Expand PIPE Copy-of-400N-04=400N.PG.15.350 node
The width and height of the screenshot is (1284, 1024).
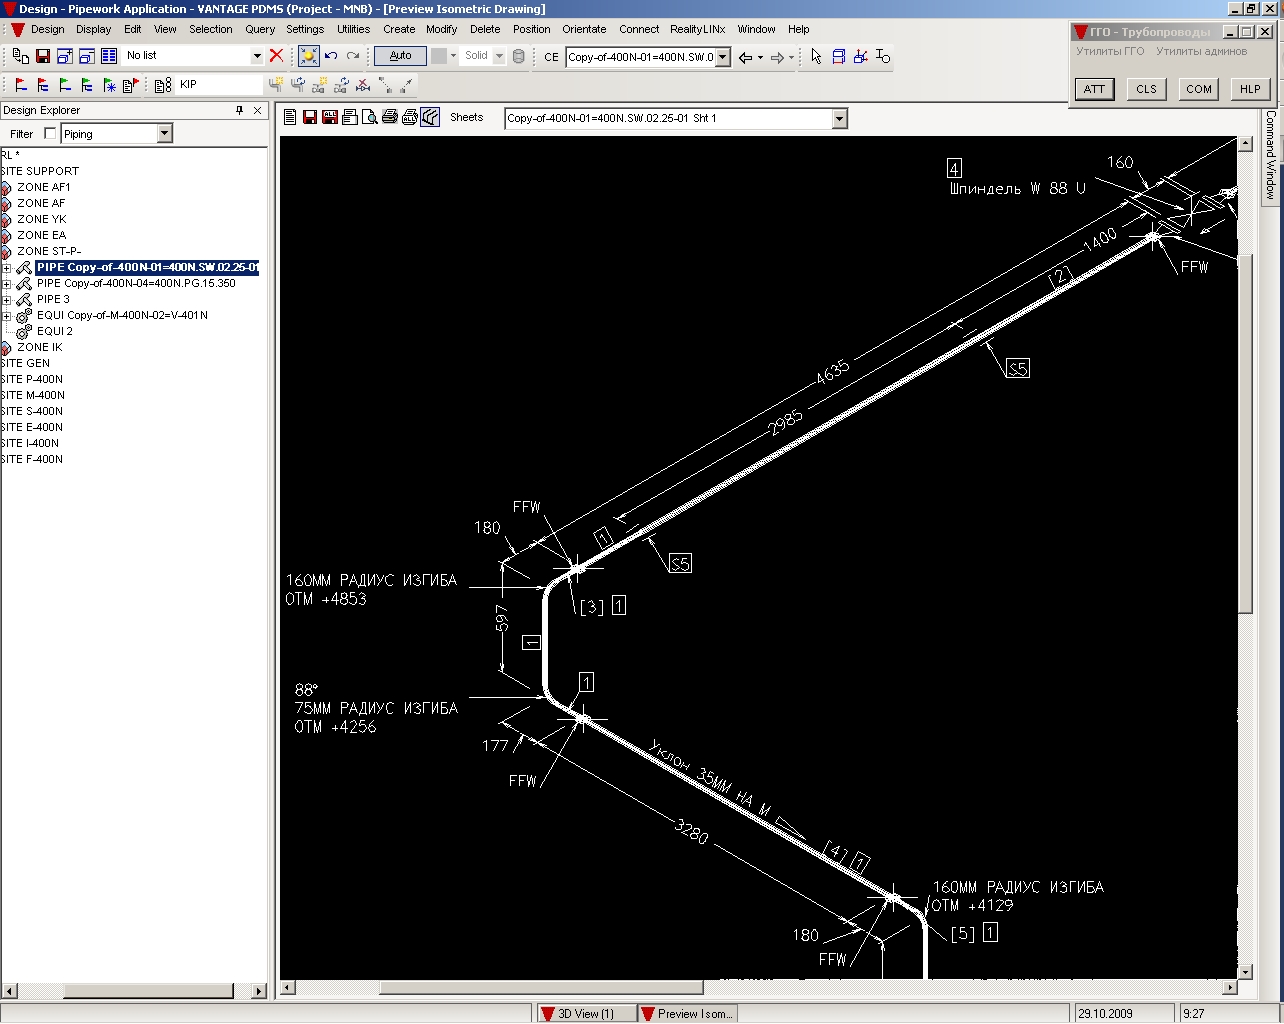point(7,283)
